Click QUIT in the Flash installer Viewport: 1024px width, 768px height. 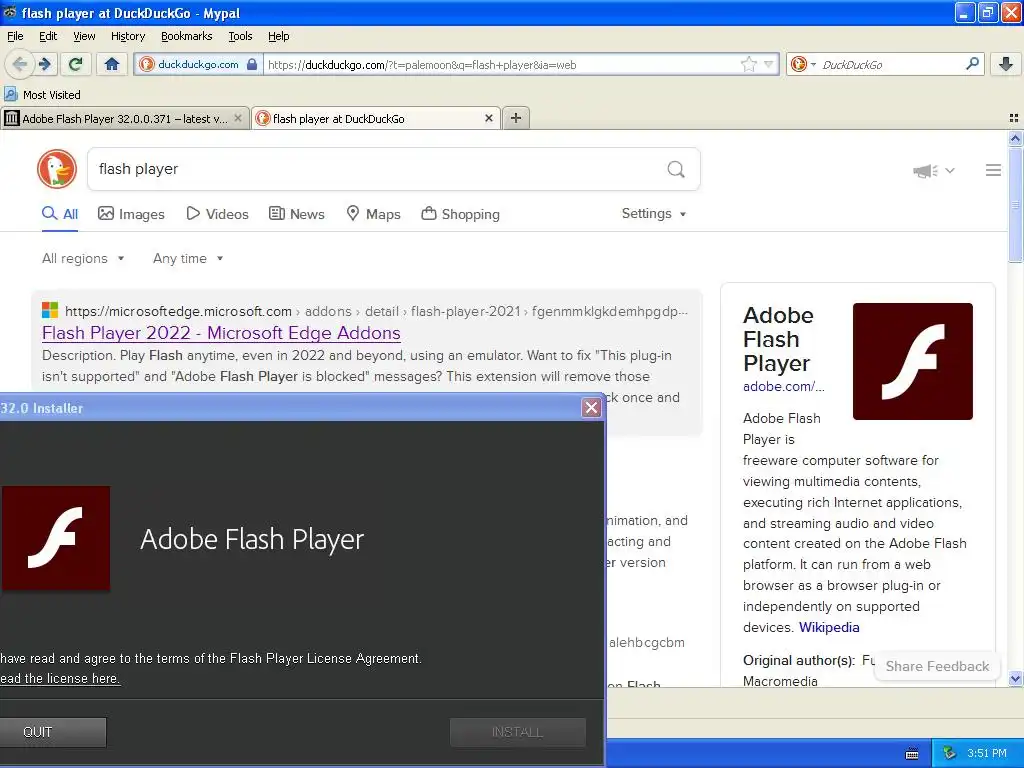tap(52, 732)
